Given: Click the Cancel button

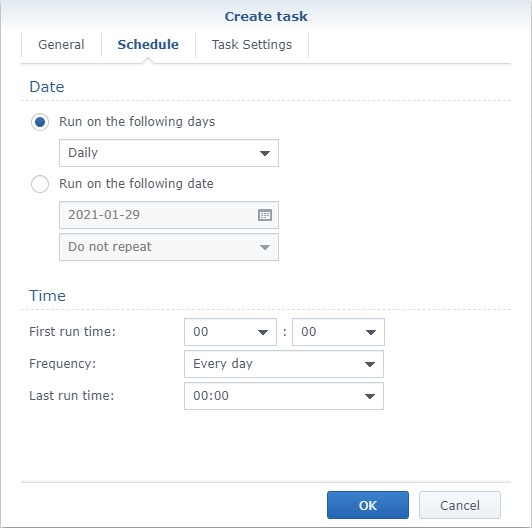Looking at the screenshot, I should 460,505.
